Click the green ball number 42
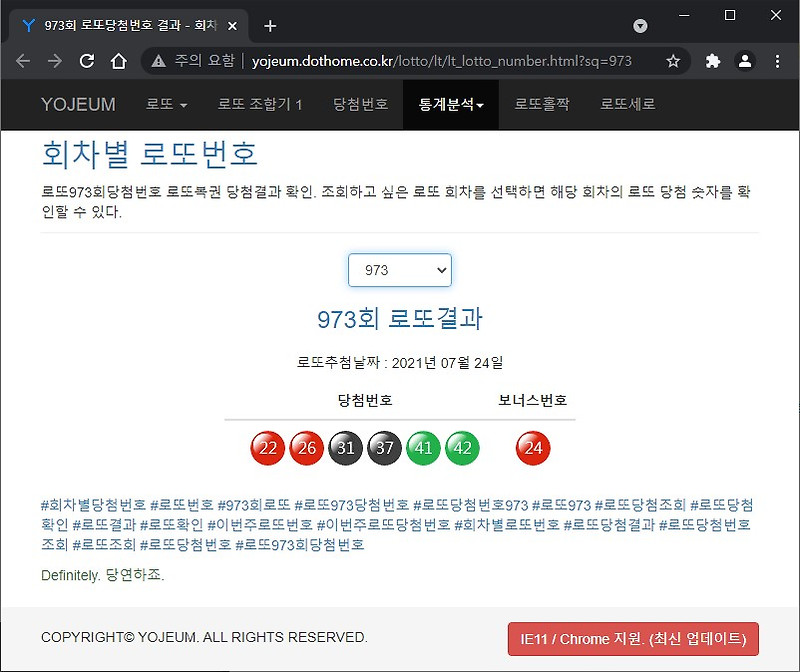 [462, 448]
